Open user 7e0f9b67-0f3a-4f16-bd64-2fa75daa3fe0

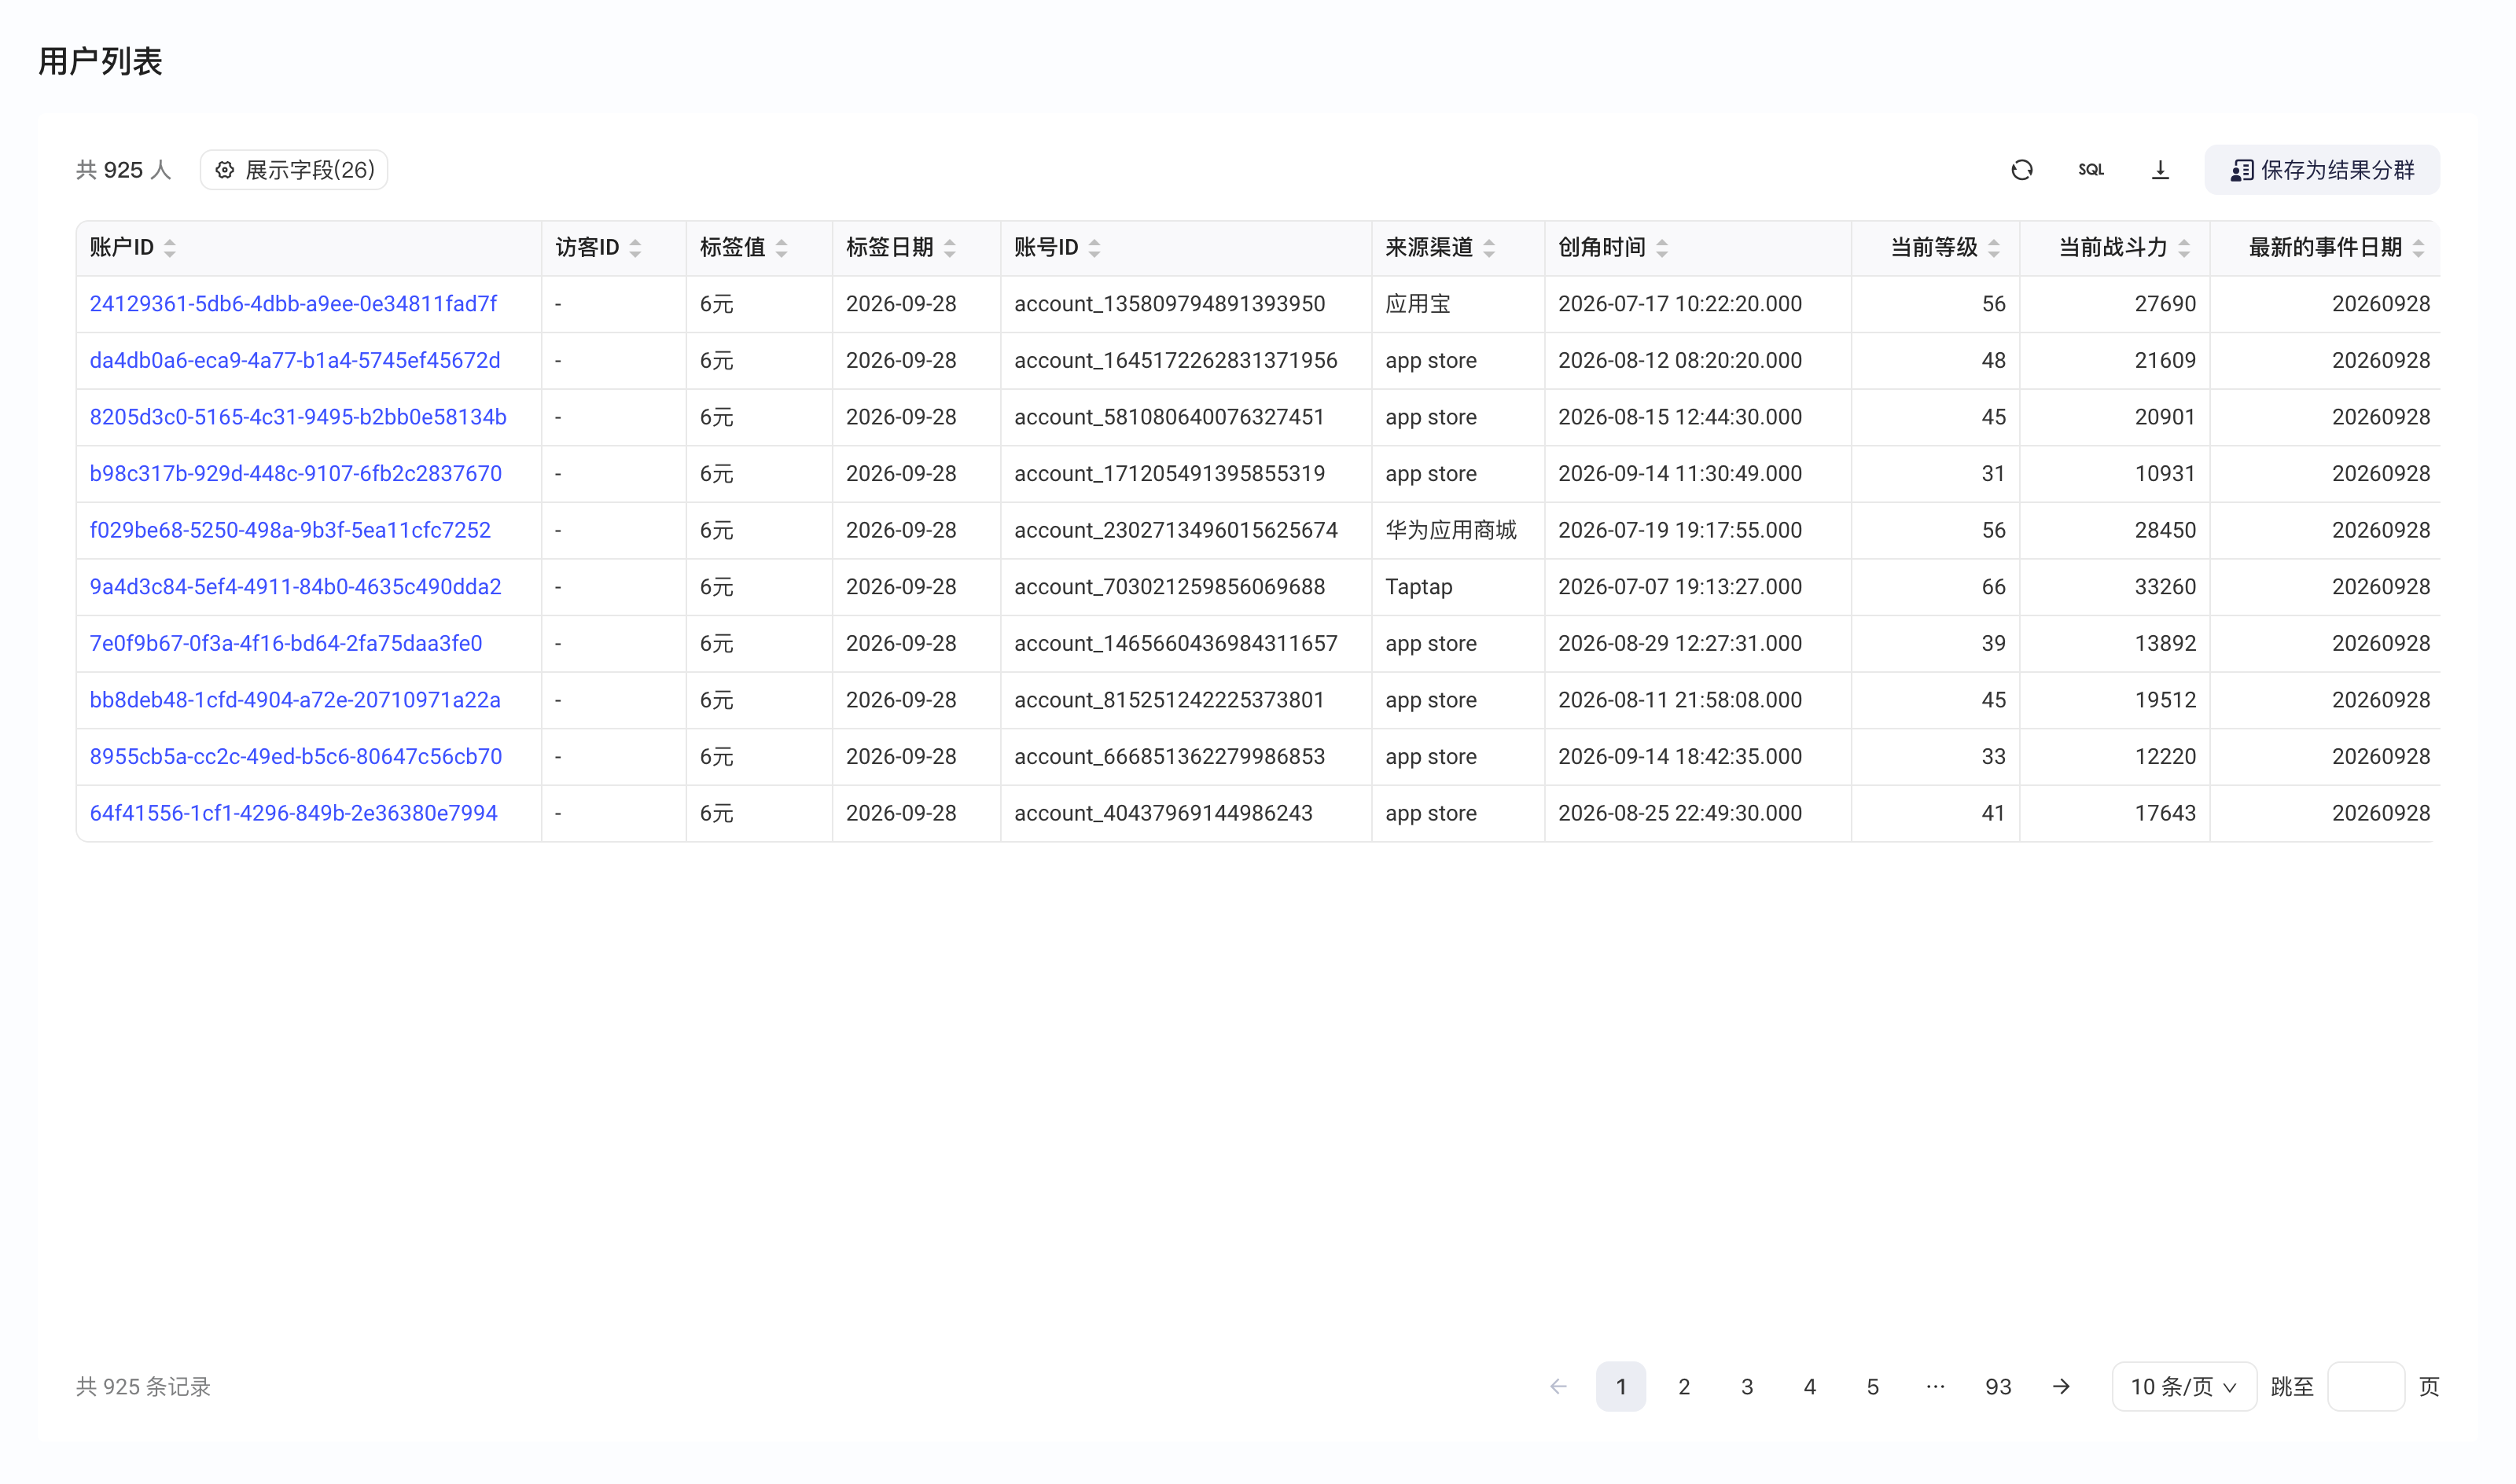pyautogui.click(x=286, y=644)
